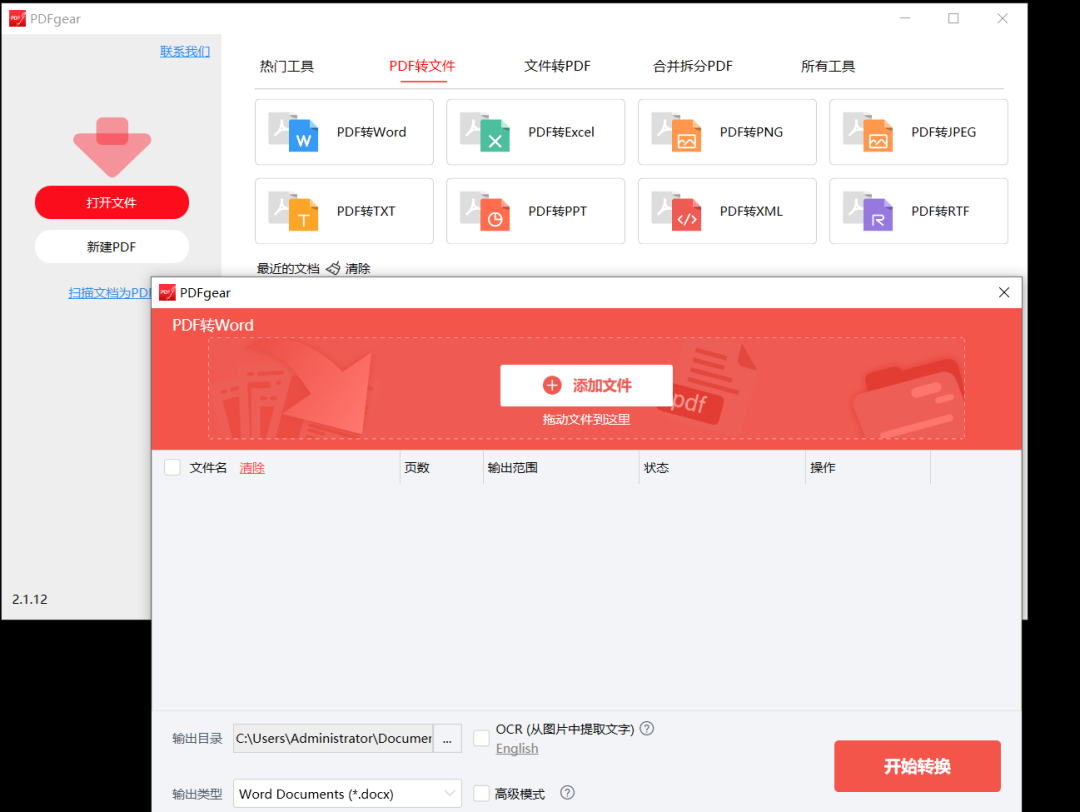Open the PDF转PPT converter tile

click(x=535, y=211)
